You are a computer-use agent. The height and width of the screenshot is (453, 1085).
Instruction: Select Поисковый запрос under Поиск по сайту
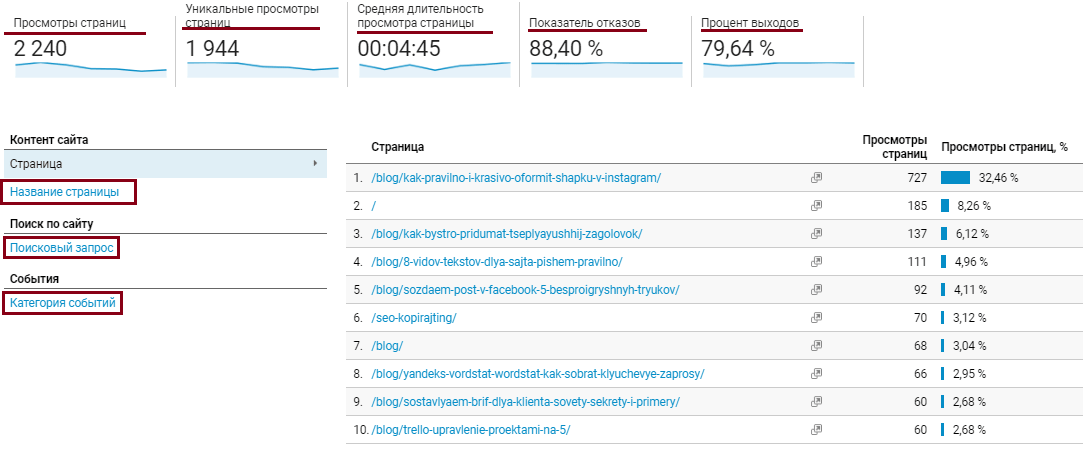coord(62,248)
